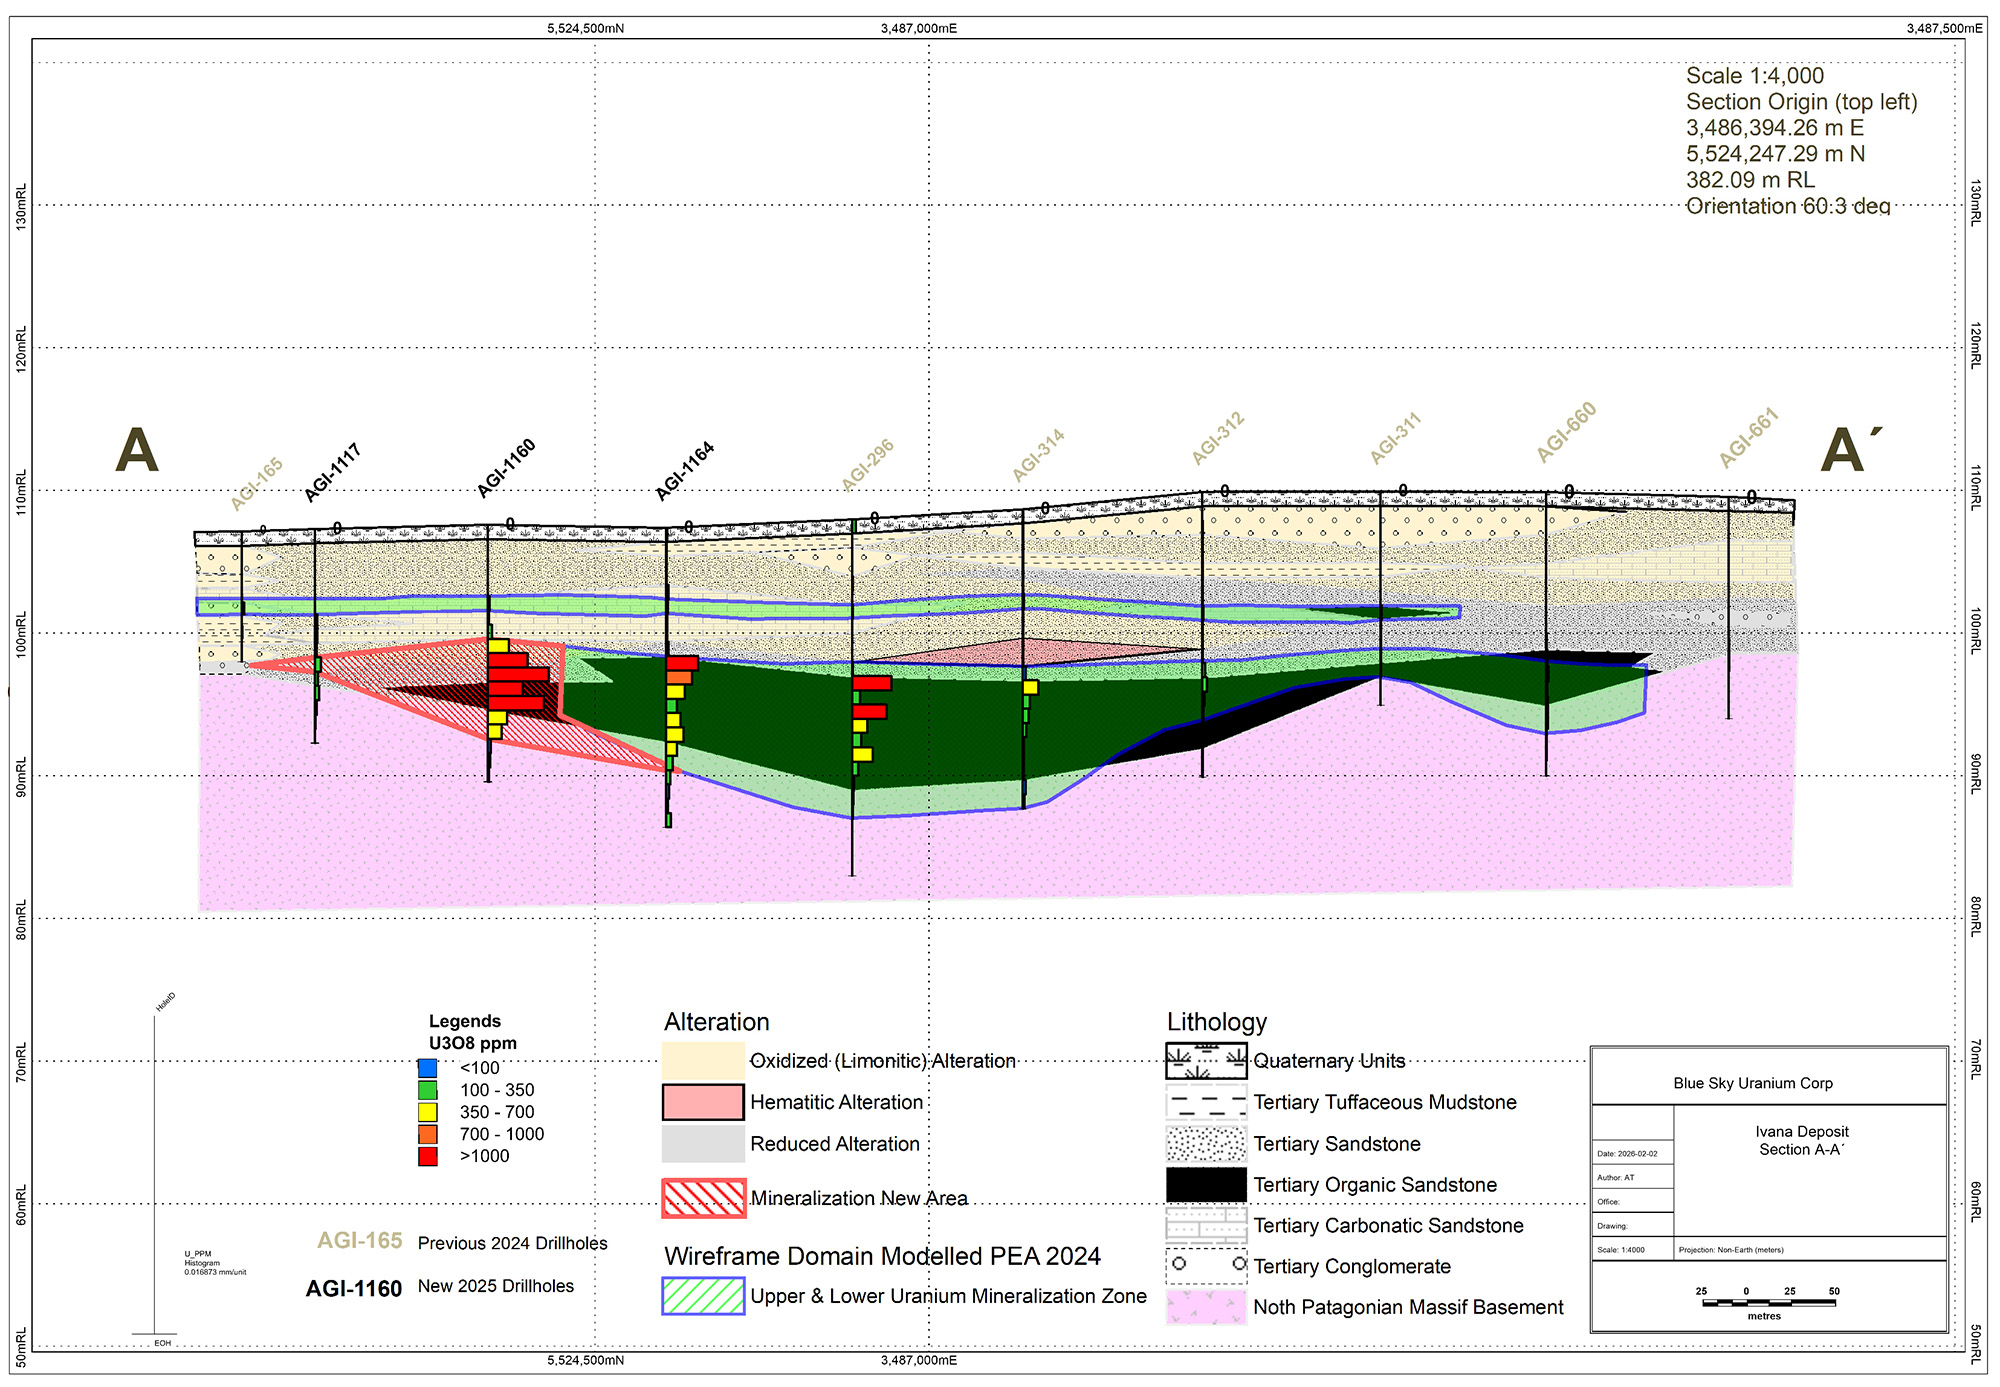2000x1387 pixels.
Task: Click the Upper & Lower Uranium Zone icon
Action: (703, 1296)
